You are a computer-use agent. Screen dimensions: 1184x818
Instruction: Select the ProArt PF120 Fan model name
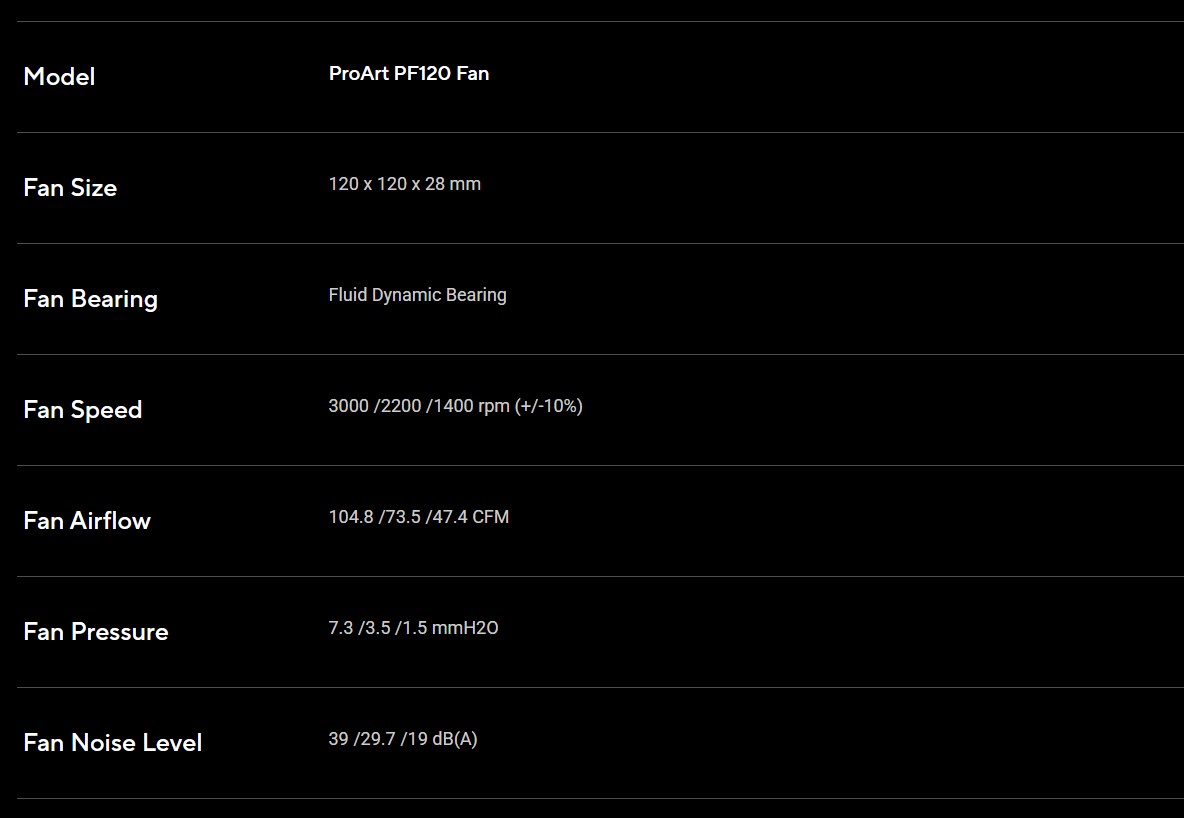click(x=409, y=73)
